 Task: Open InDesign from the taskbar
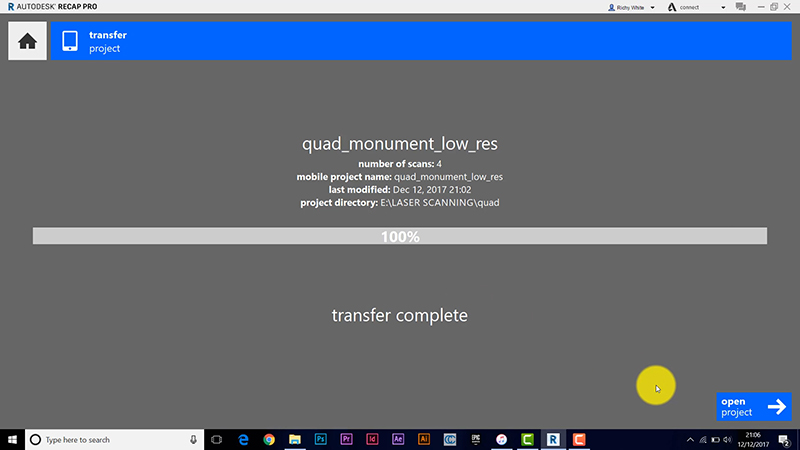372,439
